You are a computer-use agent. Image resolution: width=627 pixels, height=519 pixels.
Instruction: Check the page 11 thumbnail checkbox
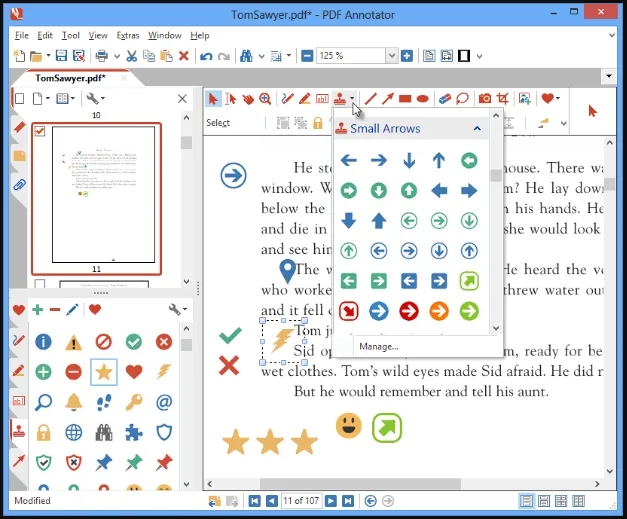coord(40,284)
